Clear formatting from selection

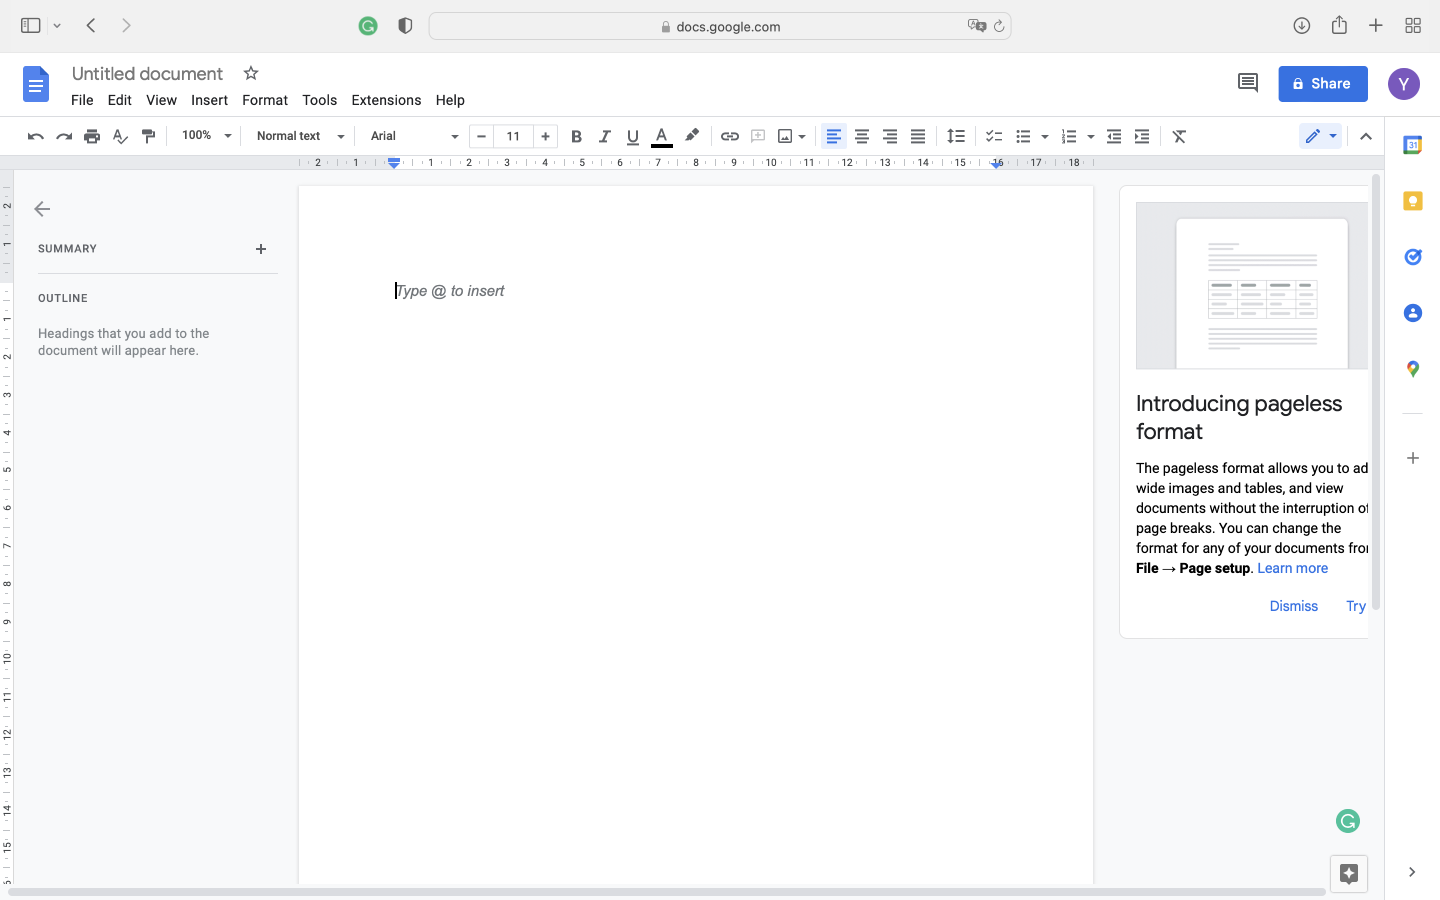point(1180,136)
